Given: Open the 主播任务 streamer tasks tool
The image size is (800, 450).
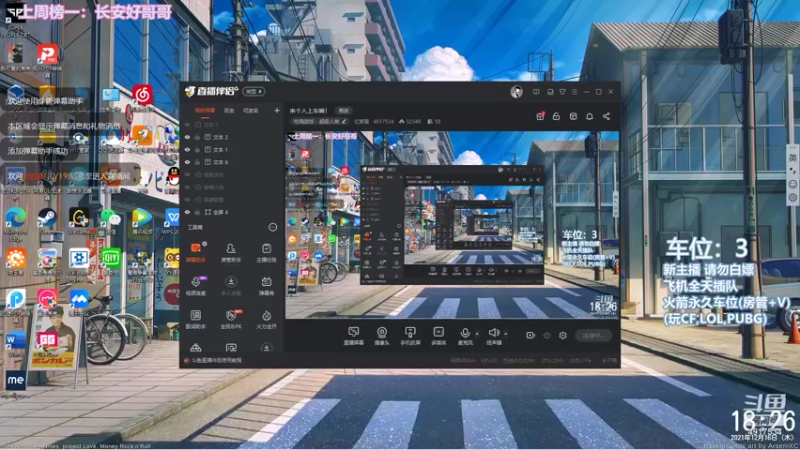Looking at the screenshot, I should click(266, 253).
